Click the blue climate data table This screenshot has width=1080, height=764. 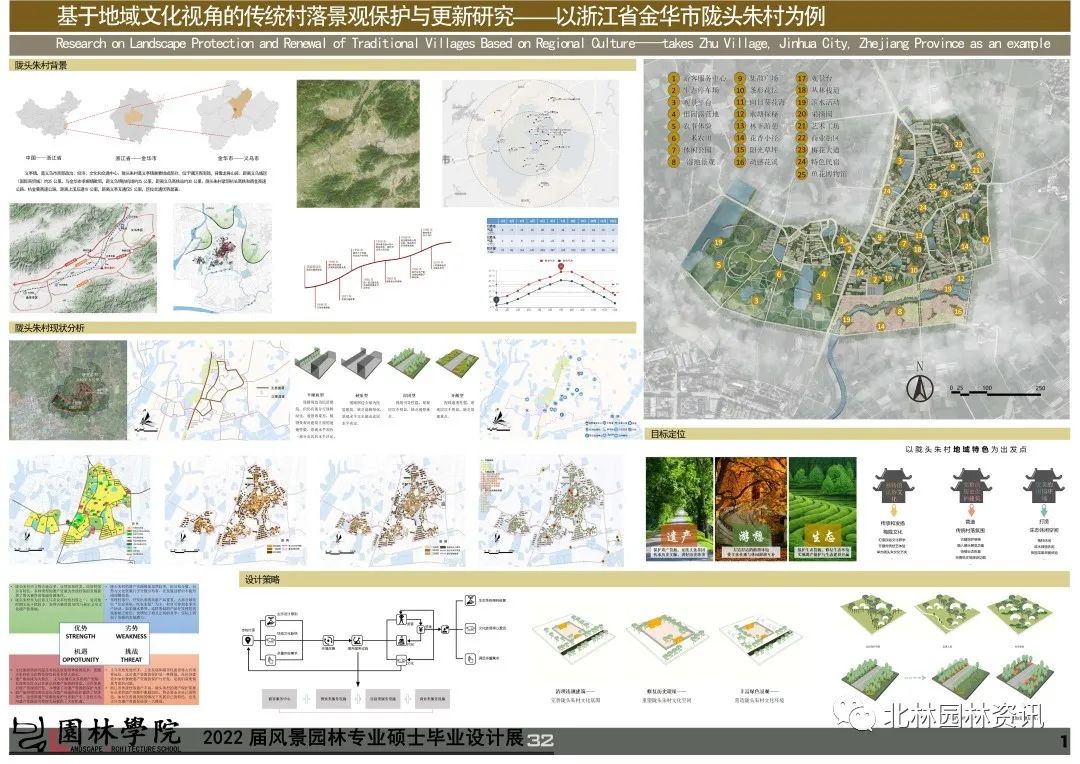click(553, 236)
